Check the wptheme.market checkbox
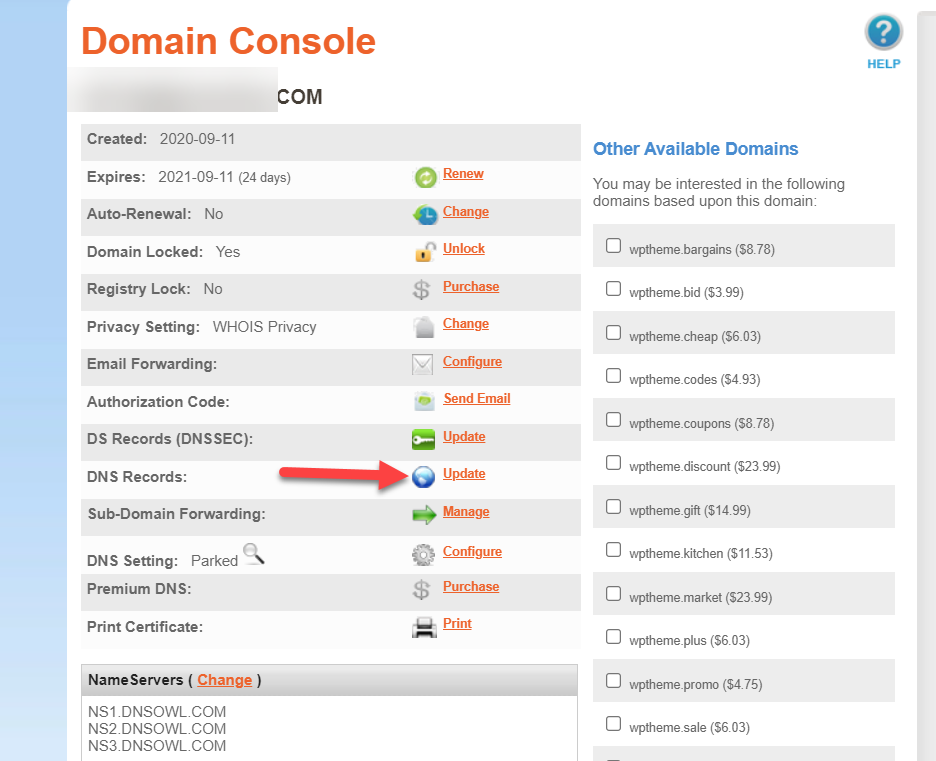The image size is (936, 761). [x=613, y=594]
